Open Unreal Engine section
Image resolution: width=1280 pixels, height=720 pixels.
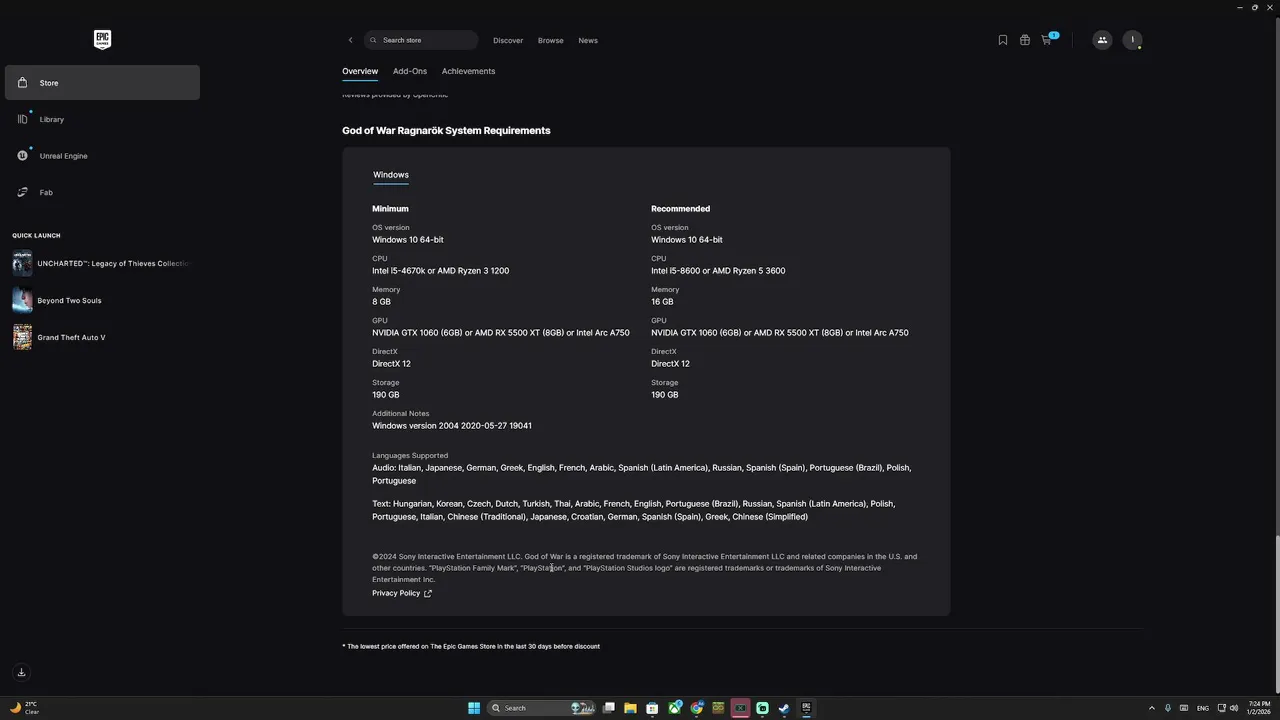(63, 156)
